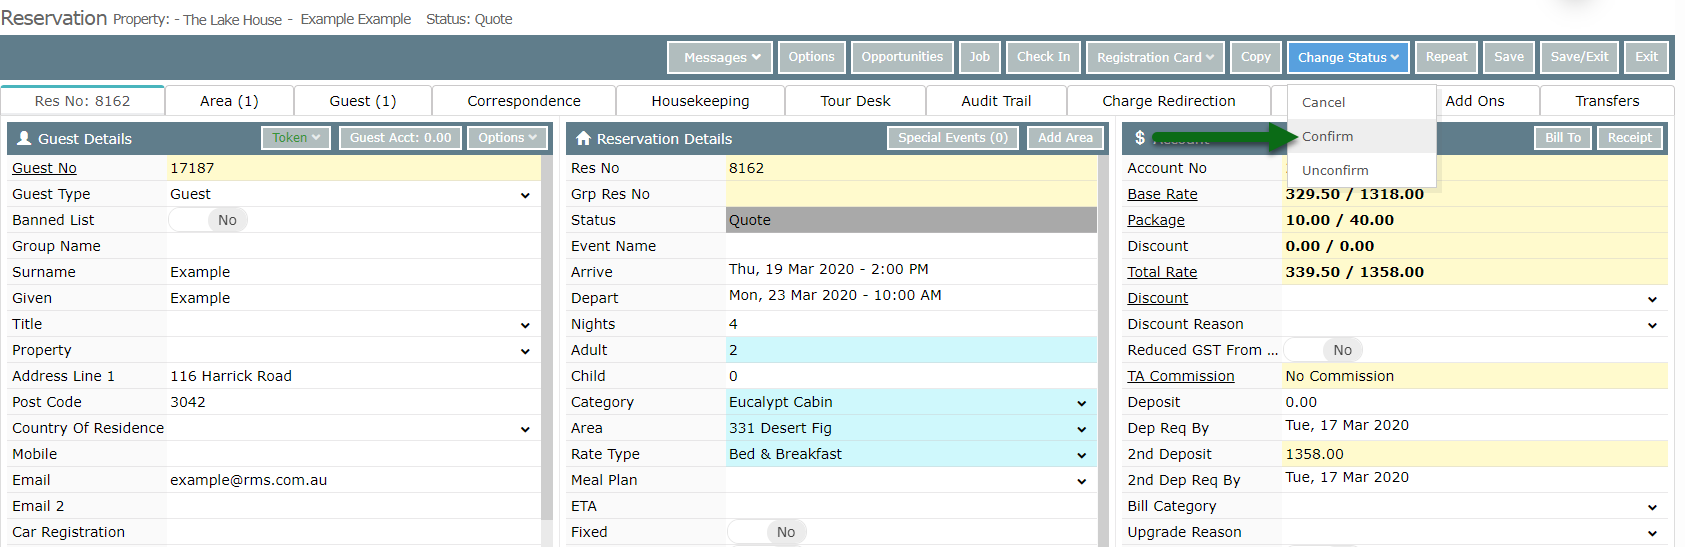Expand the Country Of Residence dropdown
The image size is (1685, 547).
pos(525,429)
